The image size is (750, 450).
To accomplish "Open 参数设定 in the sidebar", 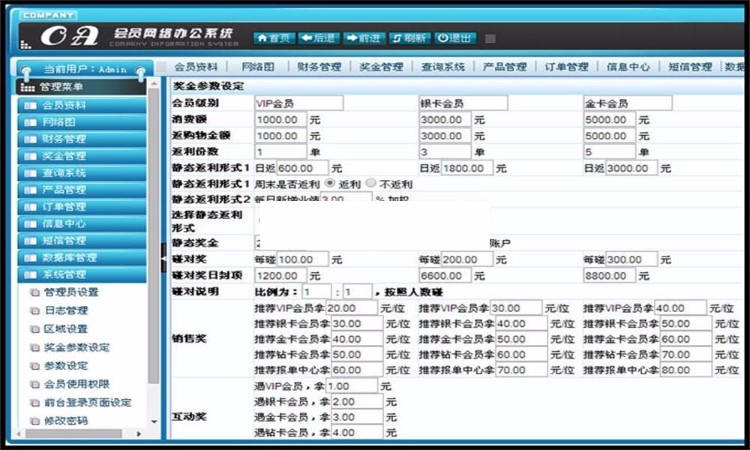I will click(66, 366).
